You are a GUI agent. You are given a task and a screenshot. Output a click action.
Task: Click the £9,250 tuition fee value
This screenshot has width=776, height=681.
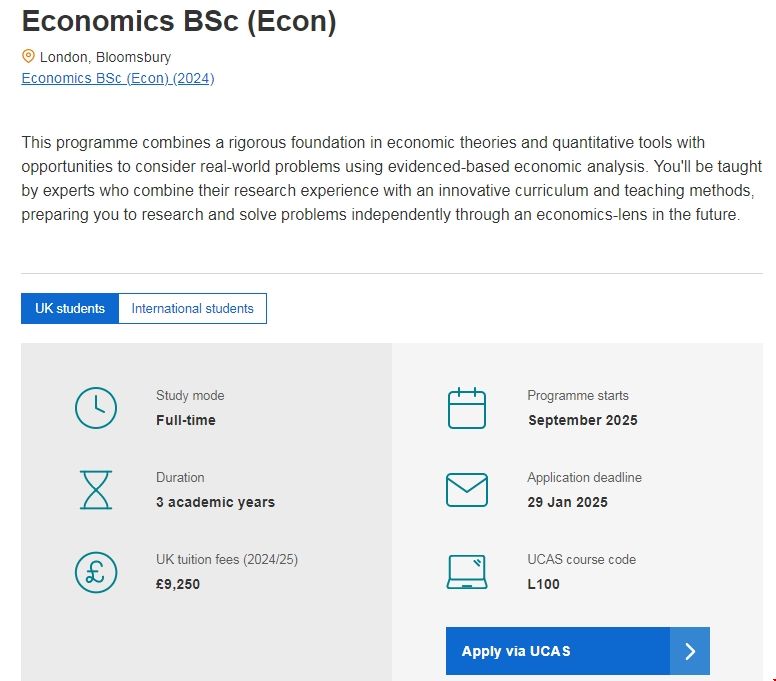tap(178, 584)
